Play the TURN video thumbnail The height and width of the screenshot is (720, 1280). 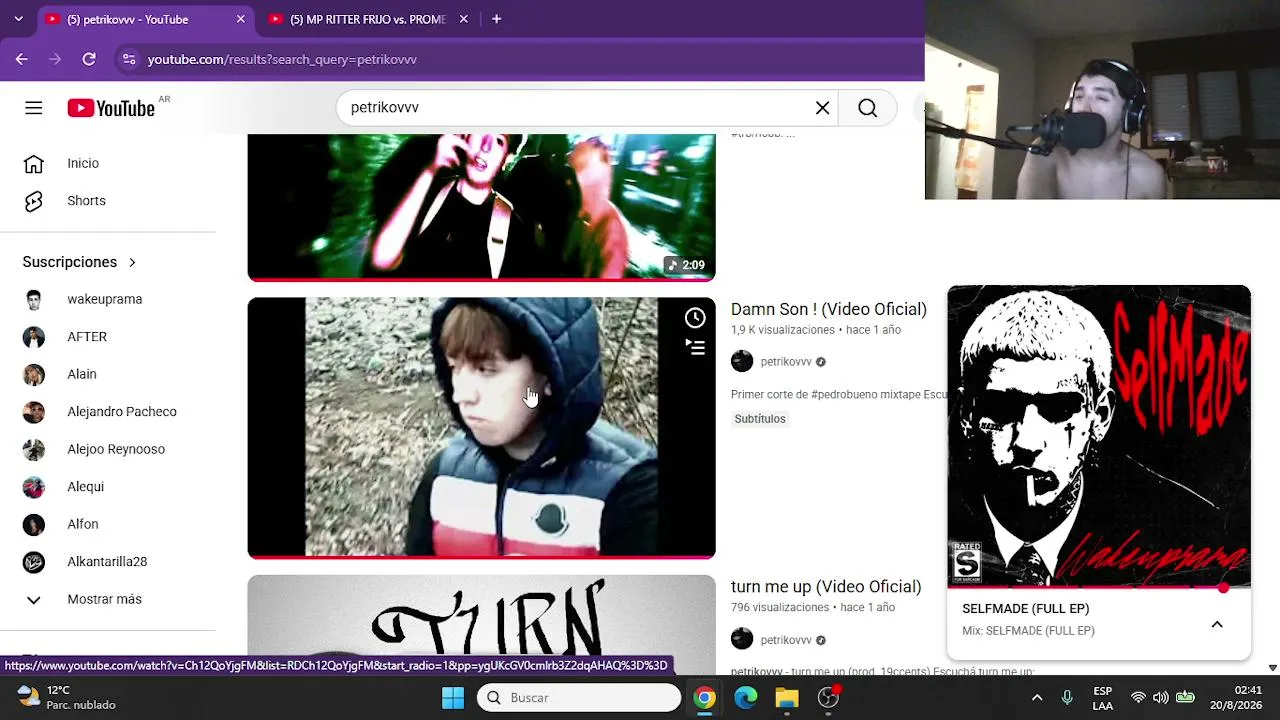pyautogui.click(x=481, y=625)
